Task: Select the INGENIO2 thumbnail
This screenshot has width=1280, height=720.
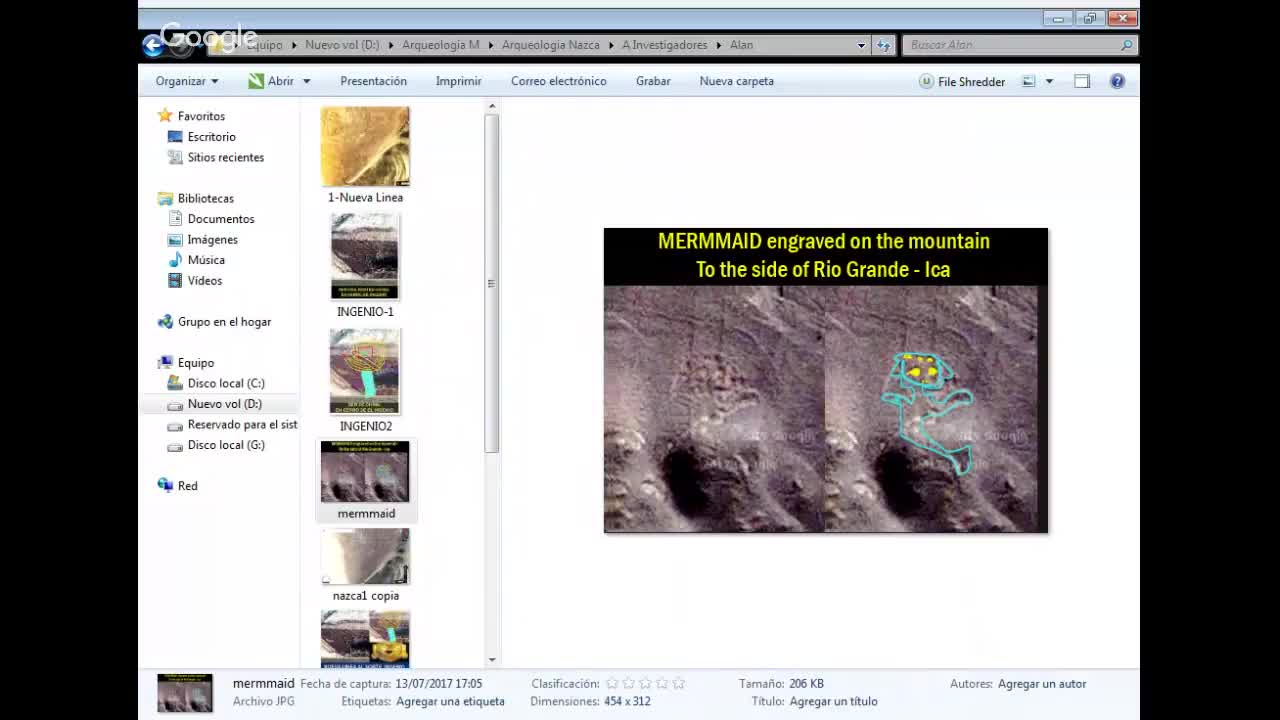Action: [x=365, y=371]
